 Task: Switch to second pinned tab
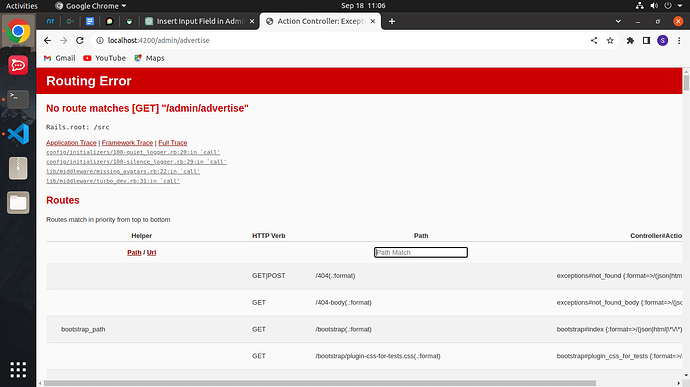point(70,21)
